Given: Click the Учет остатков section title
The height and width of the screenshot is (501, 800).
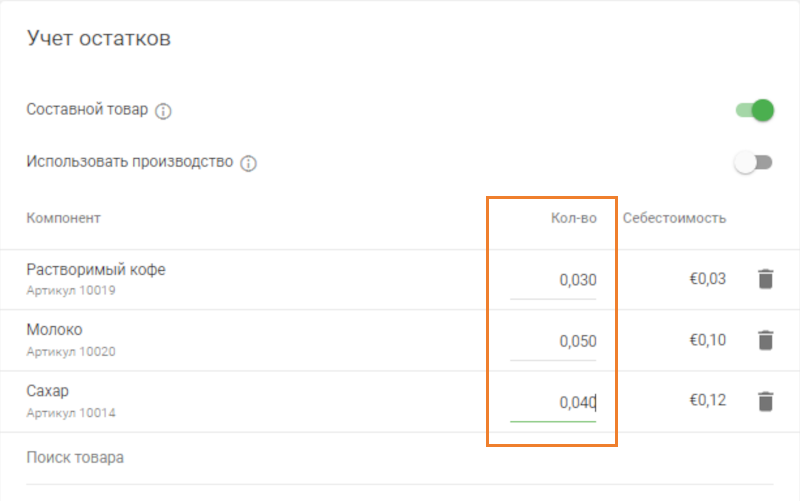Looking at the screenshot, I should (98, 39).
